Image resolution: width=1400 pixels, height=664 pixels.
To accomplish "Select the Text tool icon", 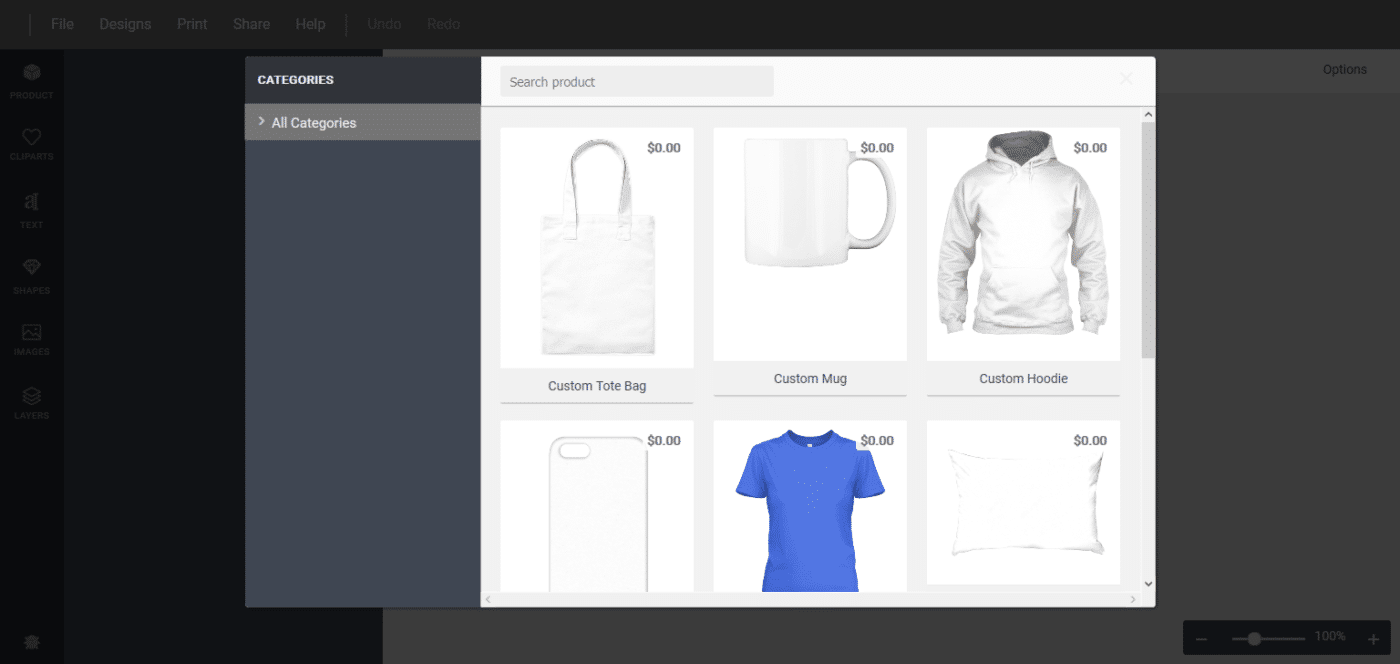I will pos(32,202).
